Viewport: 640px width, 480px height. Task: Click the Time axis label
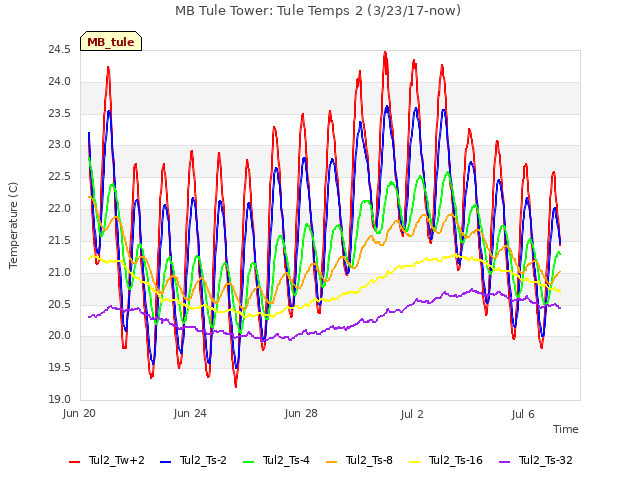566,429
